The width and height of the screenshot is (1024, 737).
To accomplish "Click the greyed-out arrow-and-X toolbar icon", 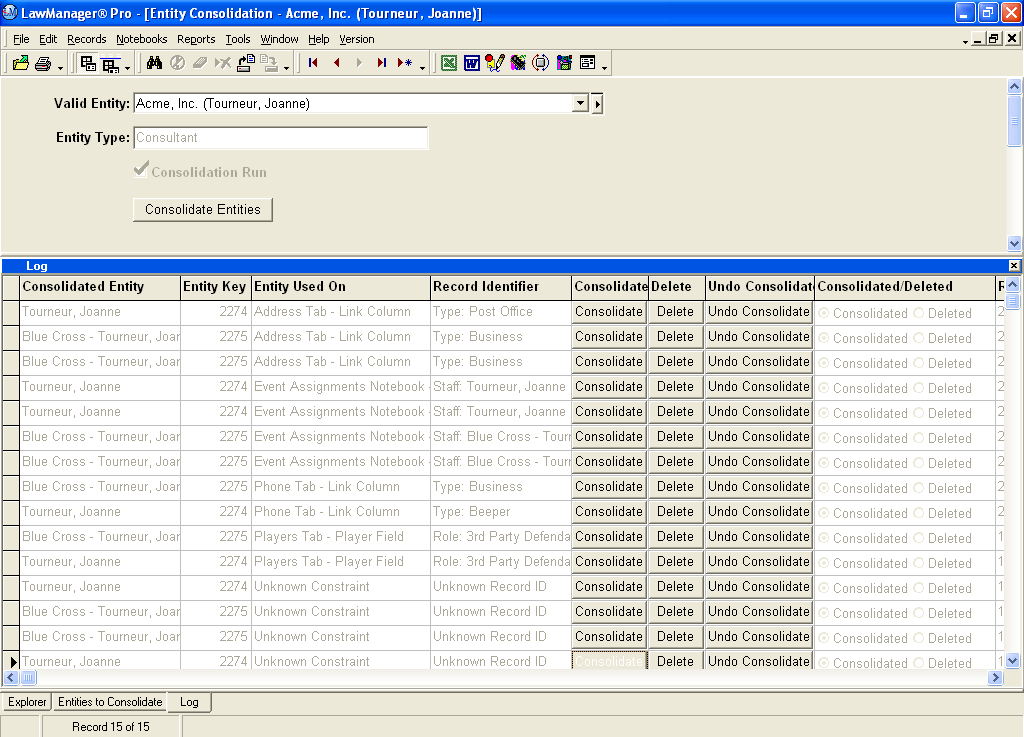I will tap(223, 63).
